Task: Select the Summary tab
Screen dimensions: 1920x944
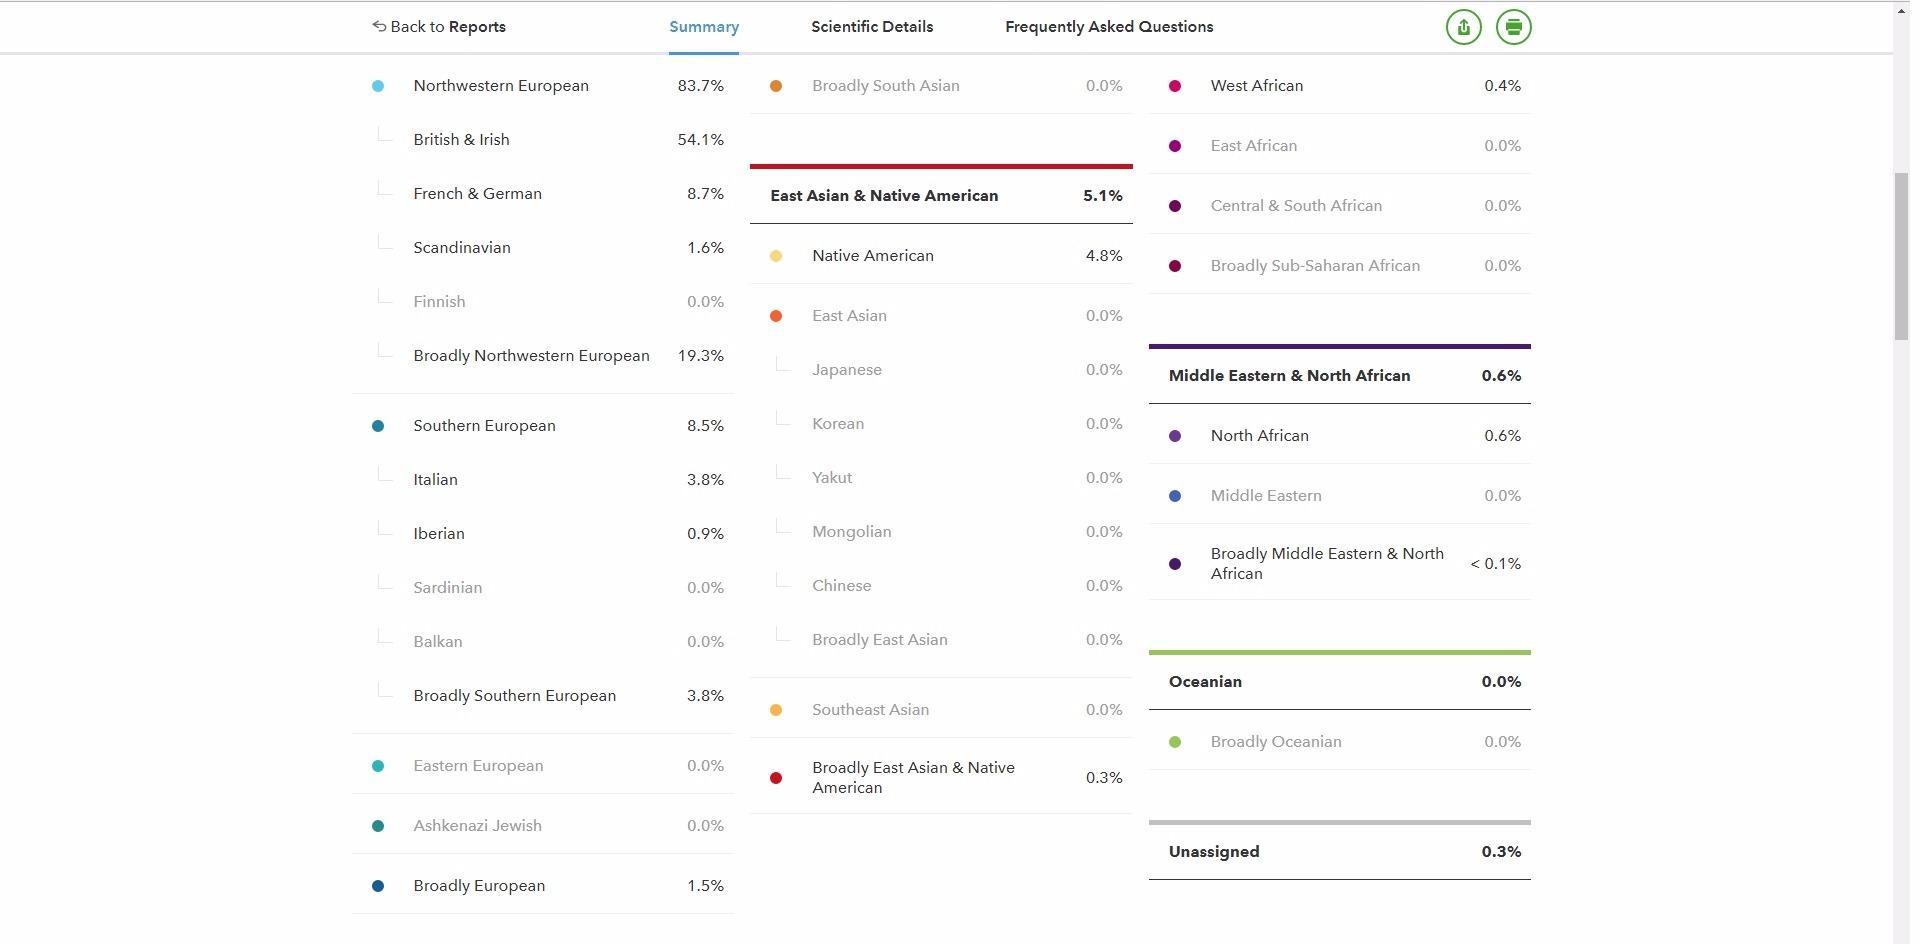Action: (x=703, y=27)
